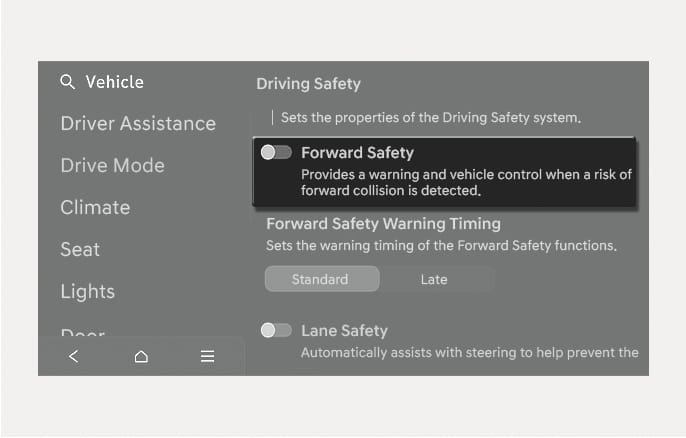Open Climate settings

[x=95, y=207]
